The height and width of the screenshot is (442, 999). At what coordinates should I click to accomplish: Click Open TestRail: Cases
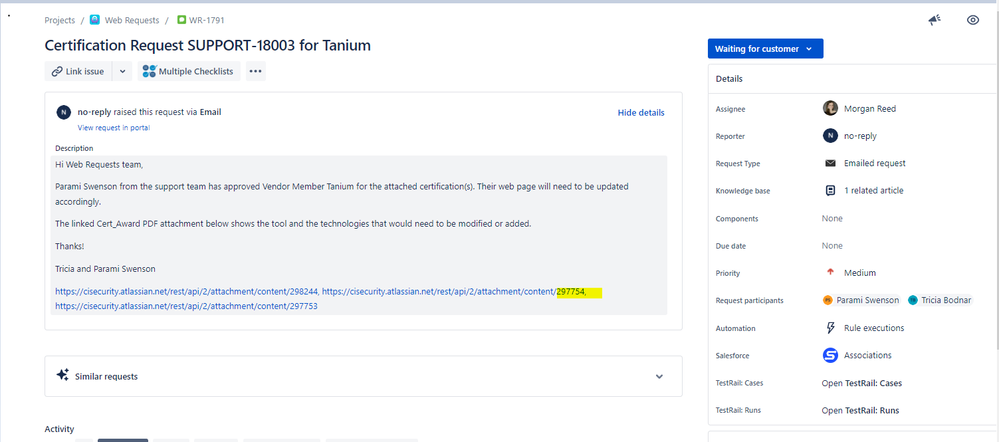(x=861, y=383)
